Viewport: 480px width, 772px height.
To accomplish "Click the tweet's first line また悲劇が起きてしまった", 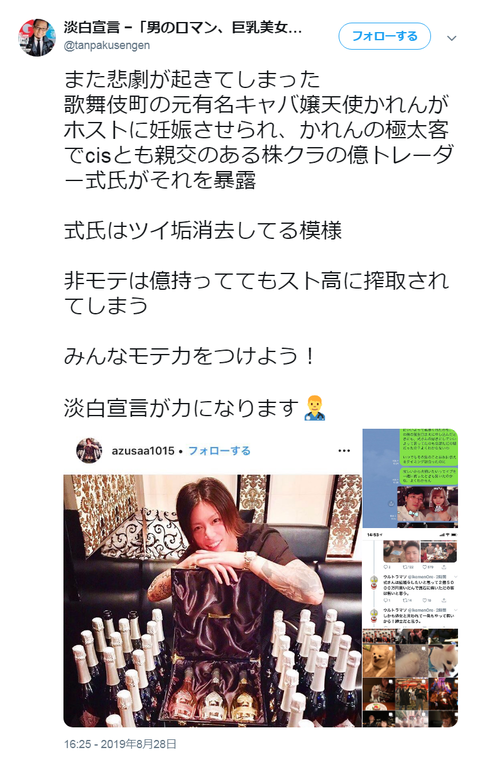I will [x=192, y=79].
